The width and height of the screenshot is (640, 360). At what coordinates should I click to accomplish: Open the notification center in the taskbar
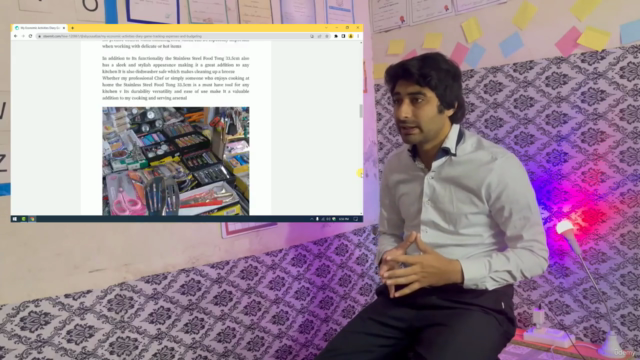point(356,219)
